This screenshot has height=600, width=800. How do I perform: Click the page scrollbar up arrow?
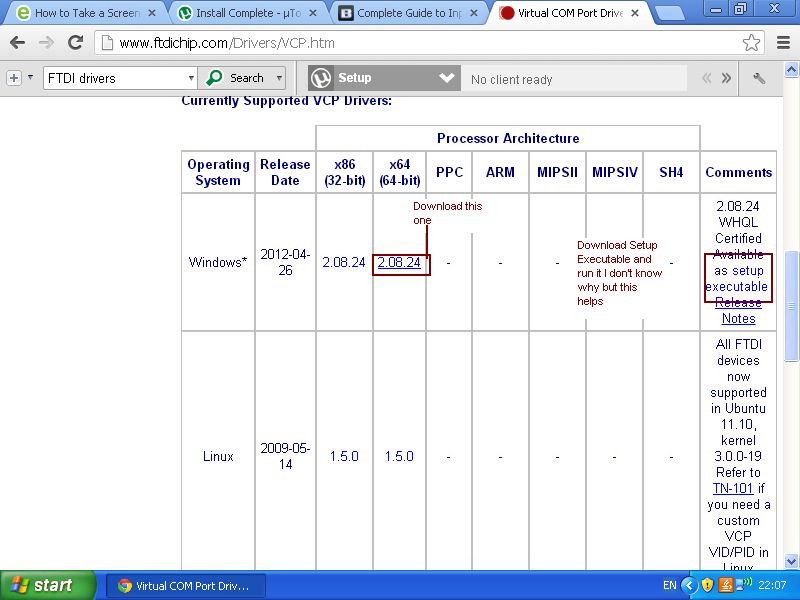tap(791, 69)
